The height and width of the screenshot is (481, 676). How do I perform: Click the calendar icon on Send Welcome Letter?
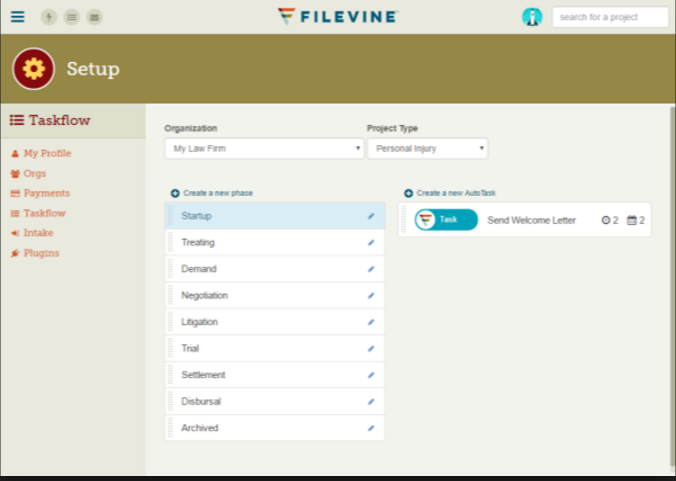point(632,220)
